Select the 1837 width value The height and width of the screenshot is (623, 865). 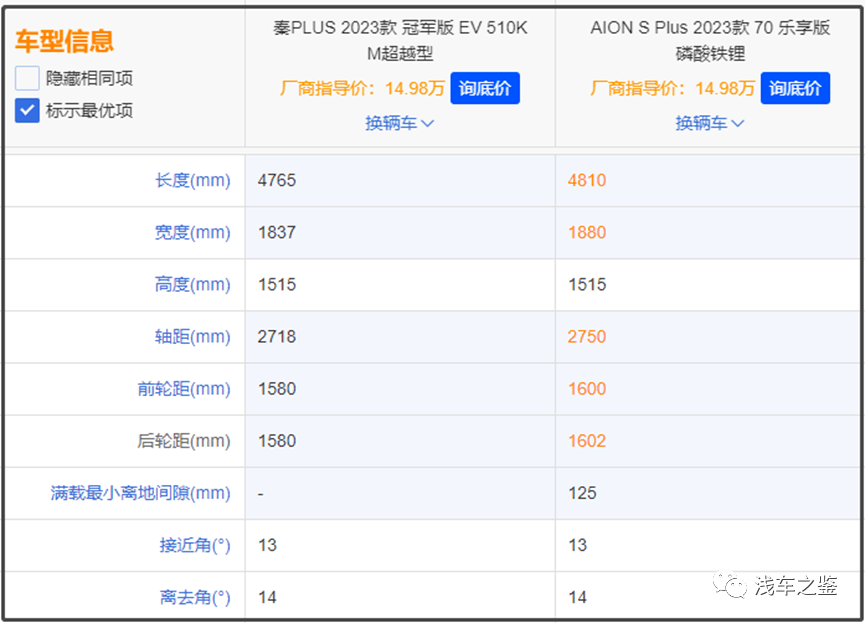277,232
